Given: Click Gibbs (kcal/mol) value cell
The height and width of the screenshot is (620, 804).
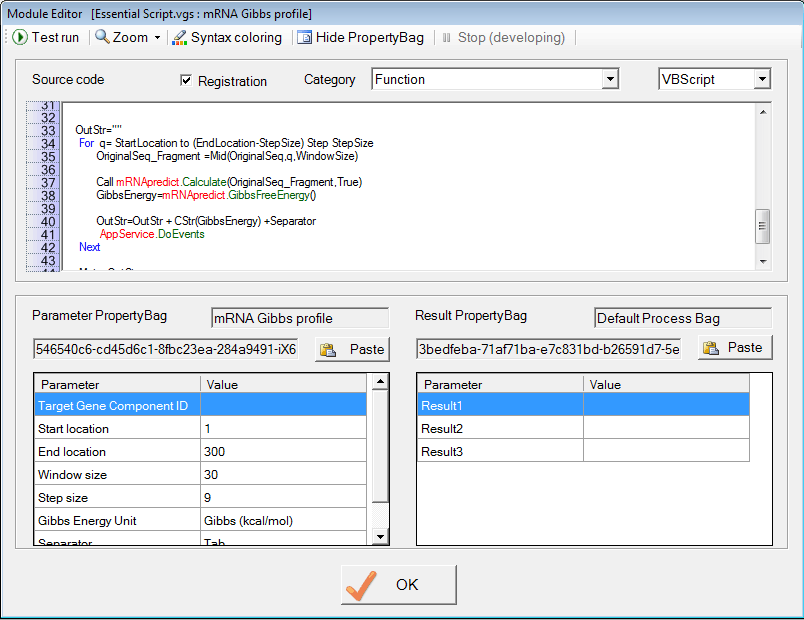Looking at the screenshot, I should (284, 521).
